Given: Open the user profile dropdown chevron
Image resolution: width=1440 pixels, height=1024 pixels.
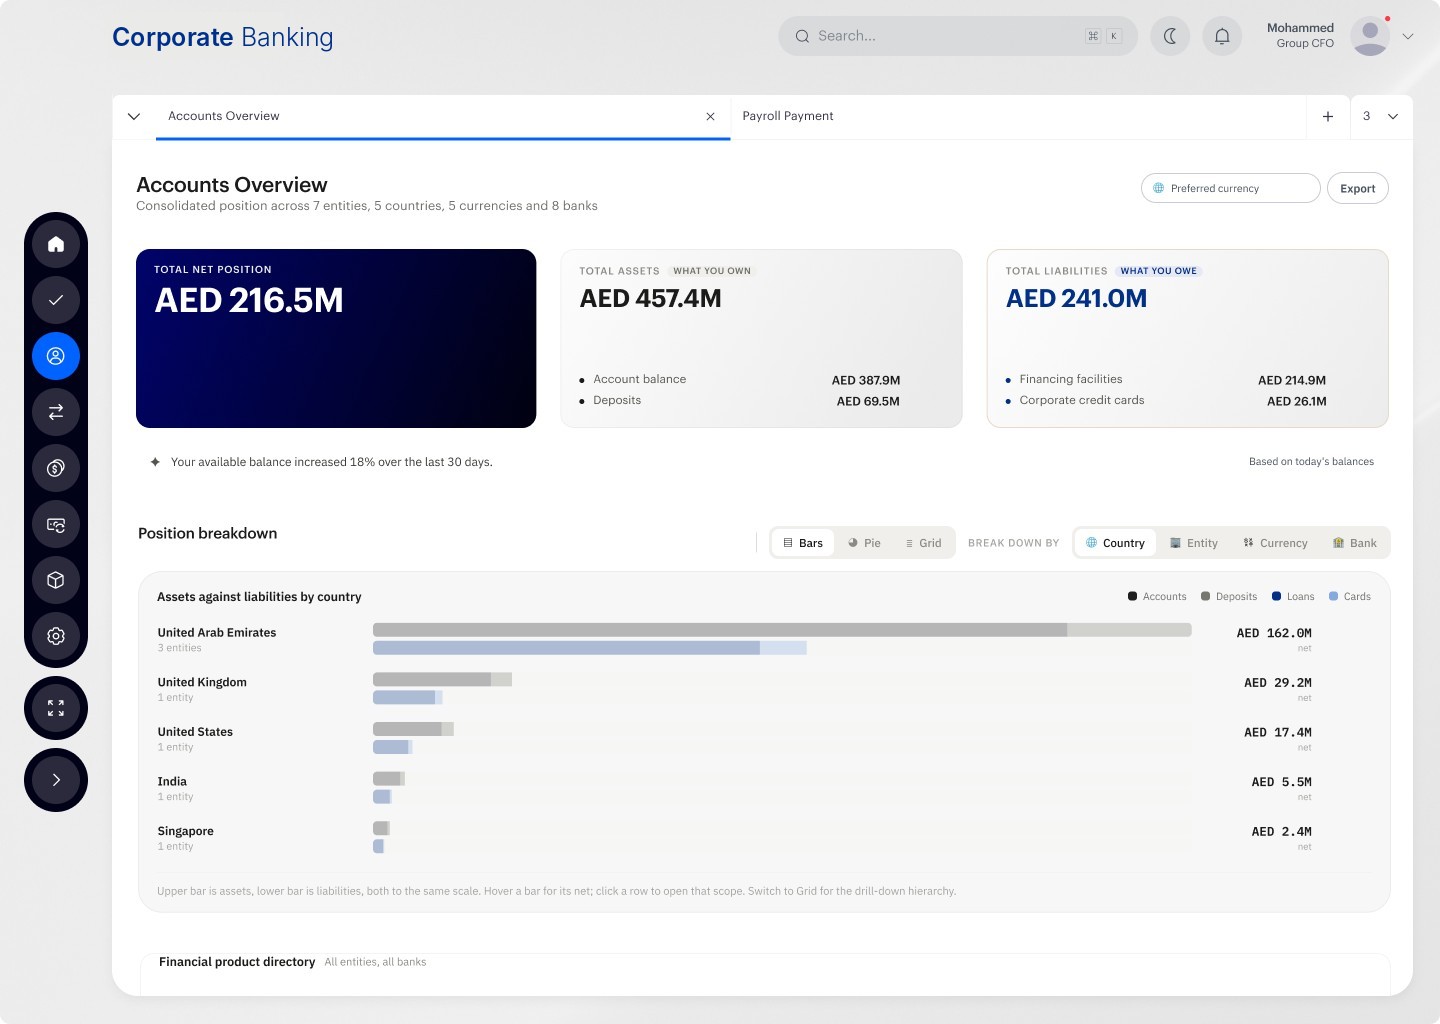Looking at the screenshot, I should point(1408,36).
